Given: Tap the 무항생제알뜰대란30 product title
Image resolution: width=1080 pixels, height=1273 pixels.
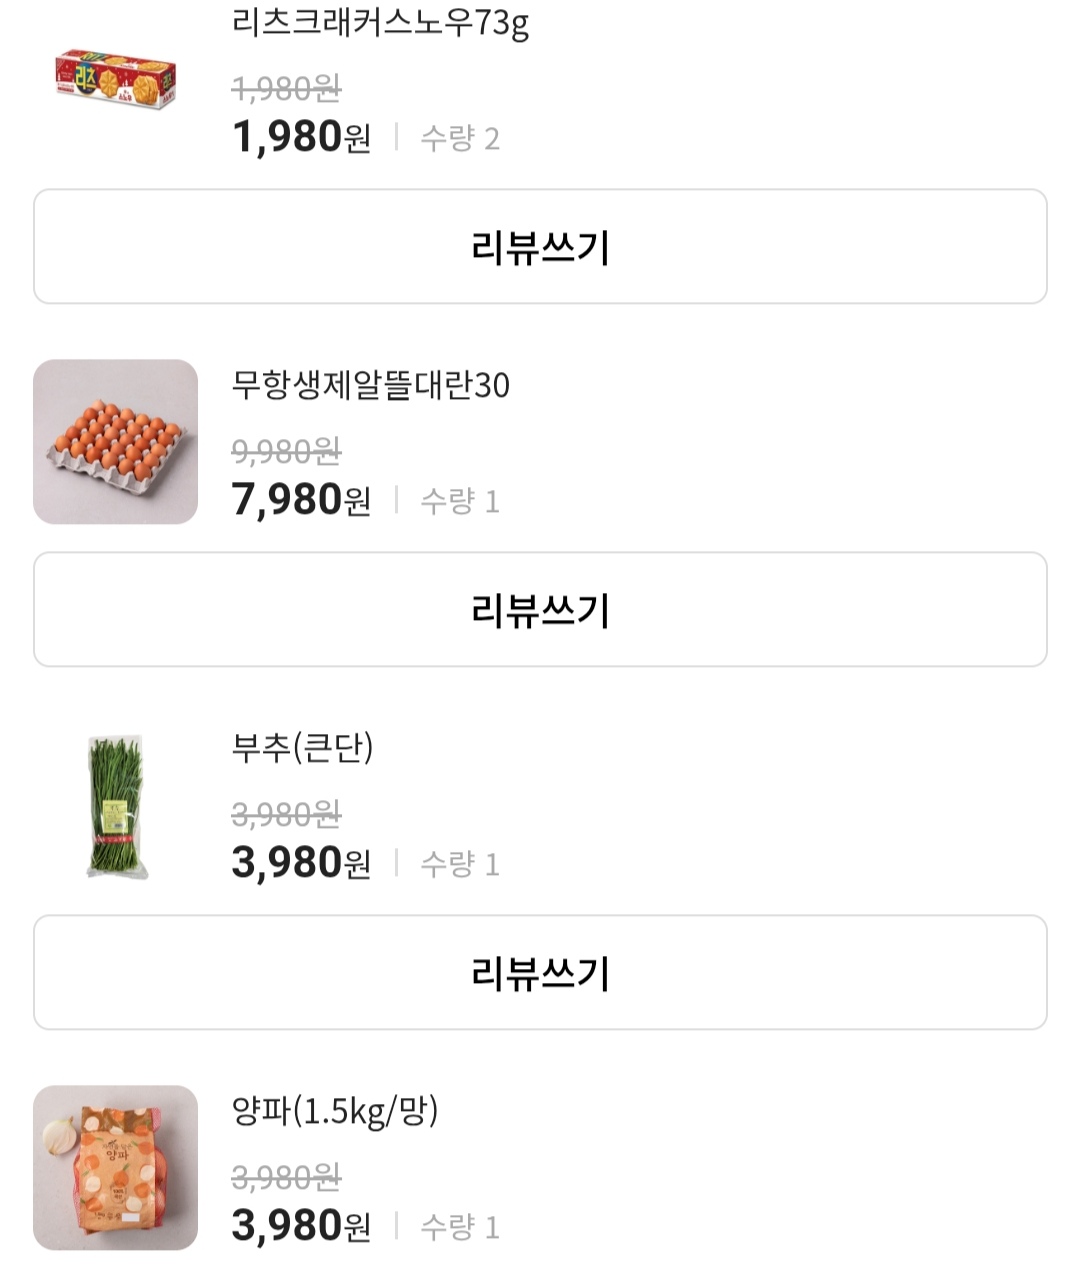Looking at the screenshot, I should (x=370, y=385).
